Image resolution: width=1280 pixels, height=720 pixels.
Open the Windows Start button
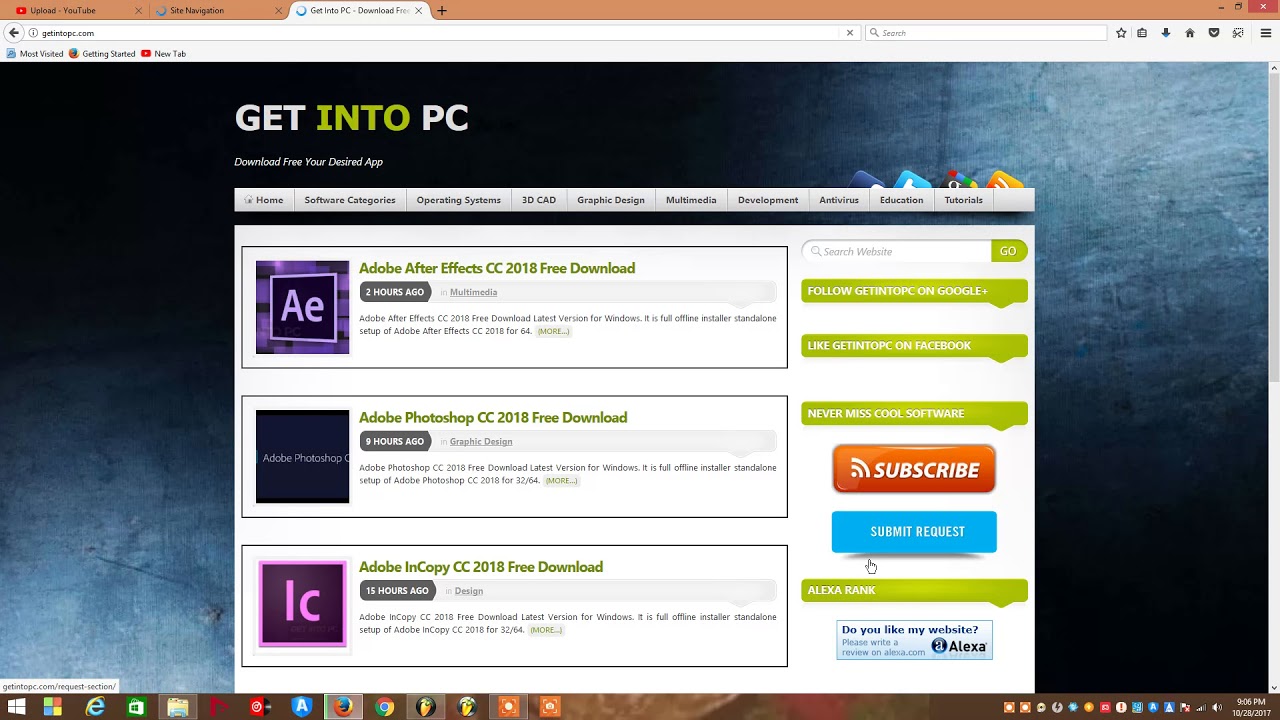(x=16, y=707)
